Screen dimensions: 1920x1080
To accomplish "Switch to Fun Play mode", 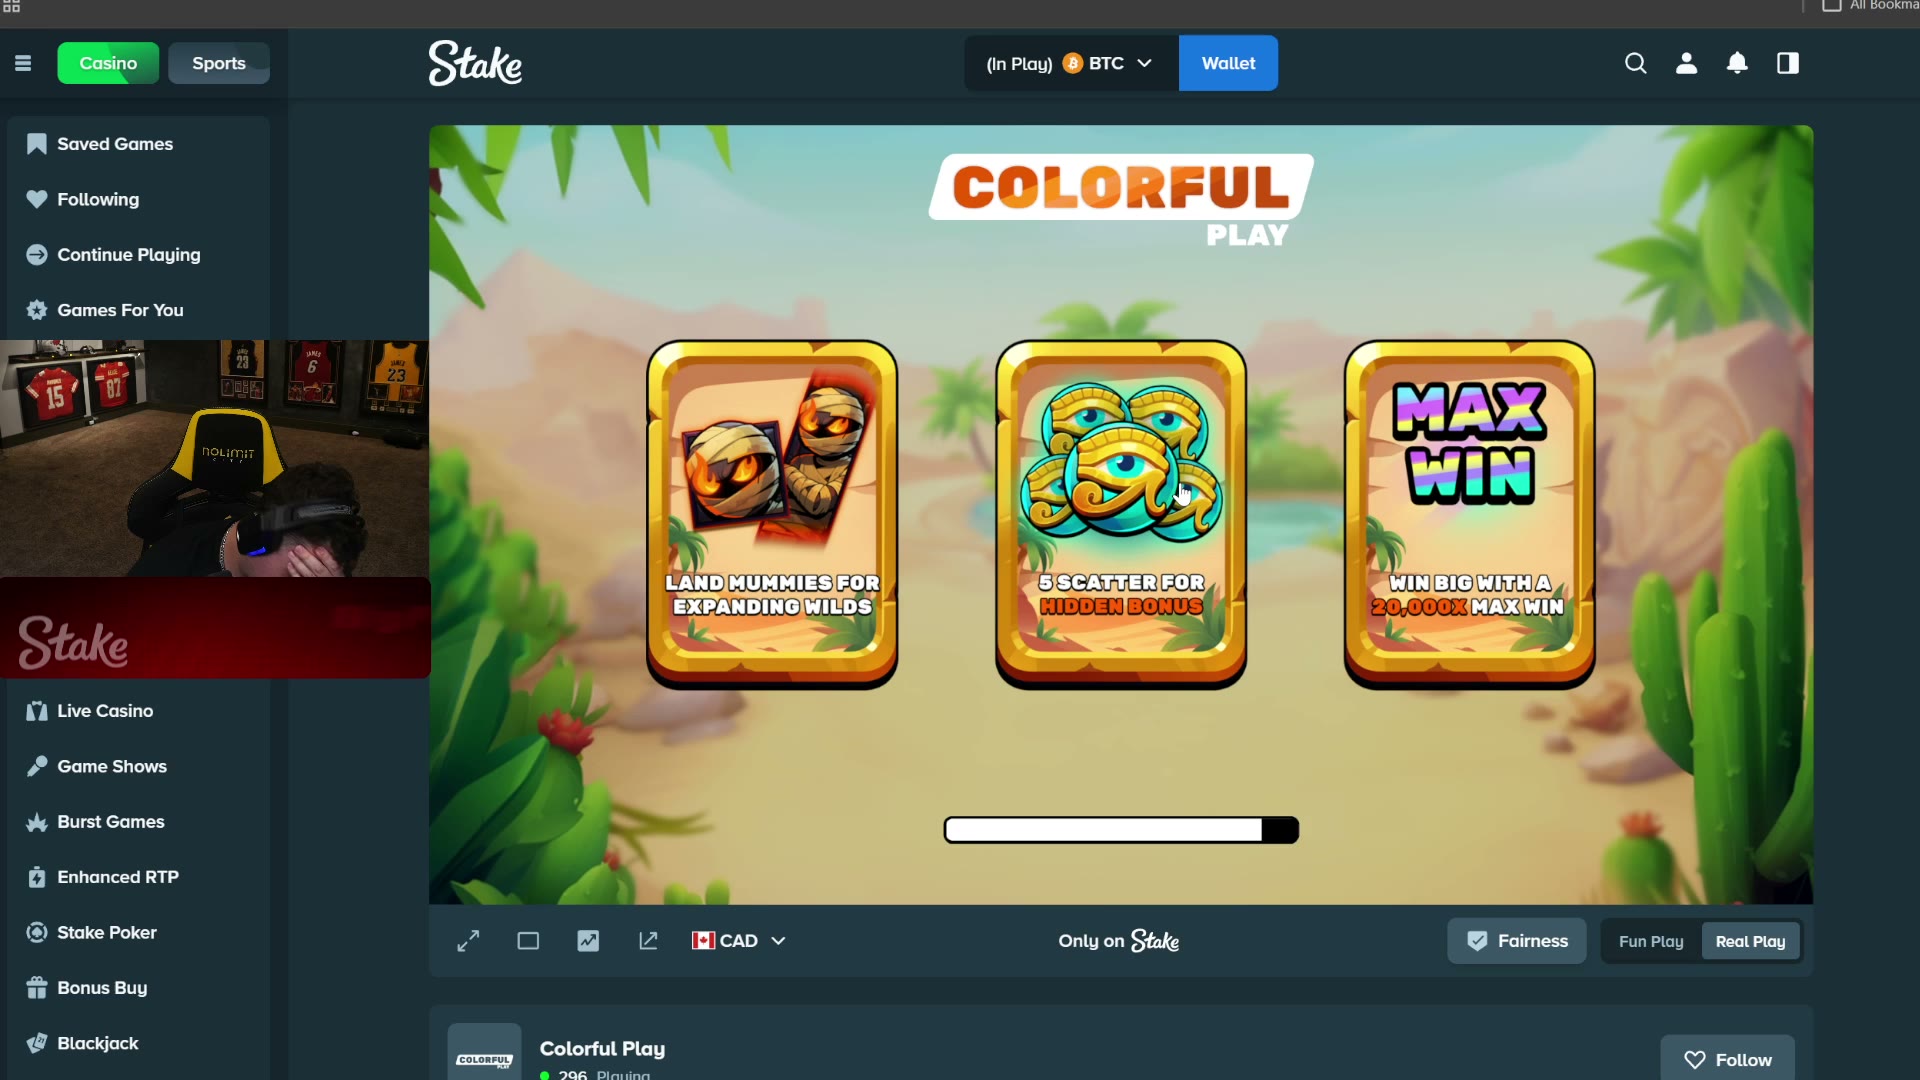I will 1651,941.
